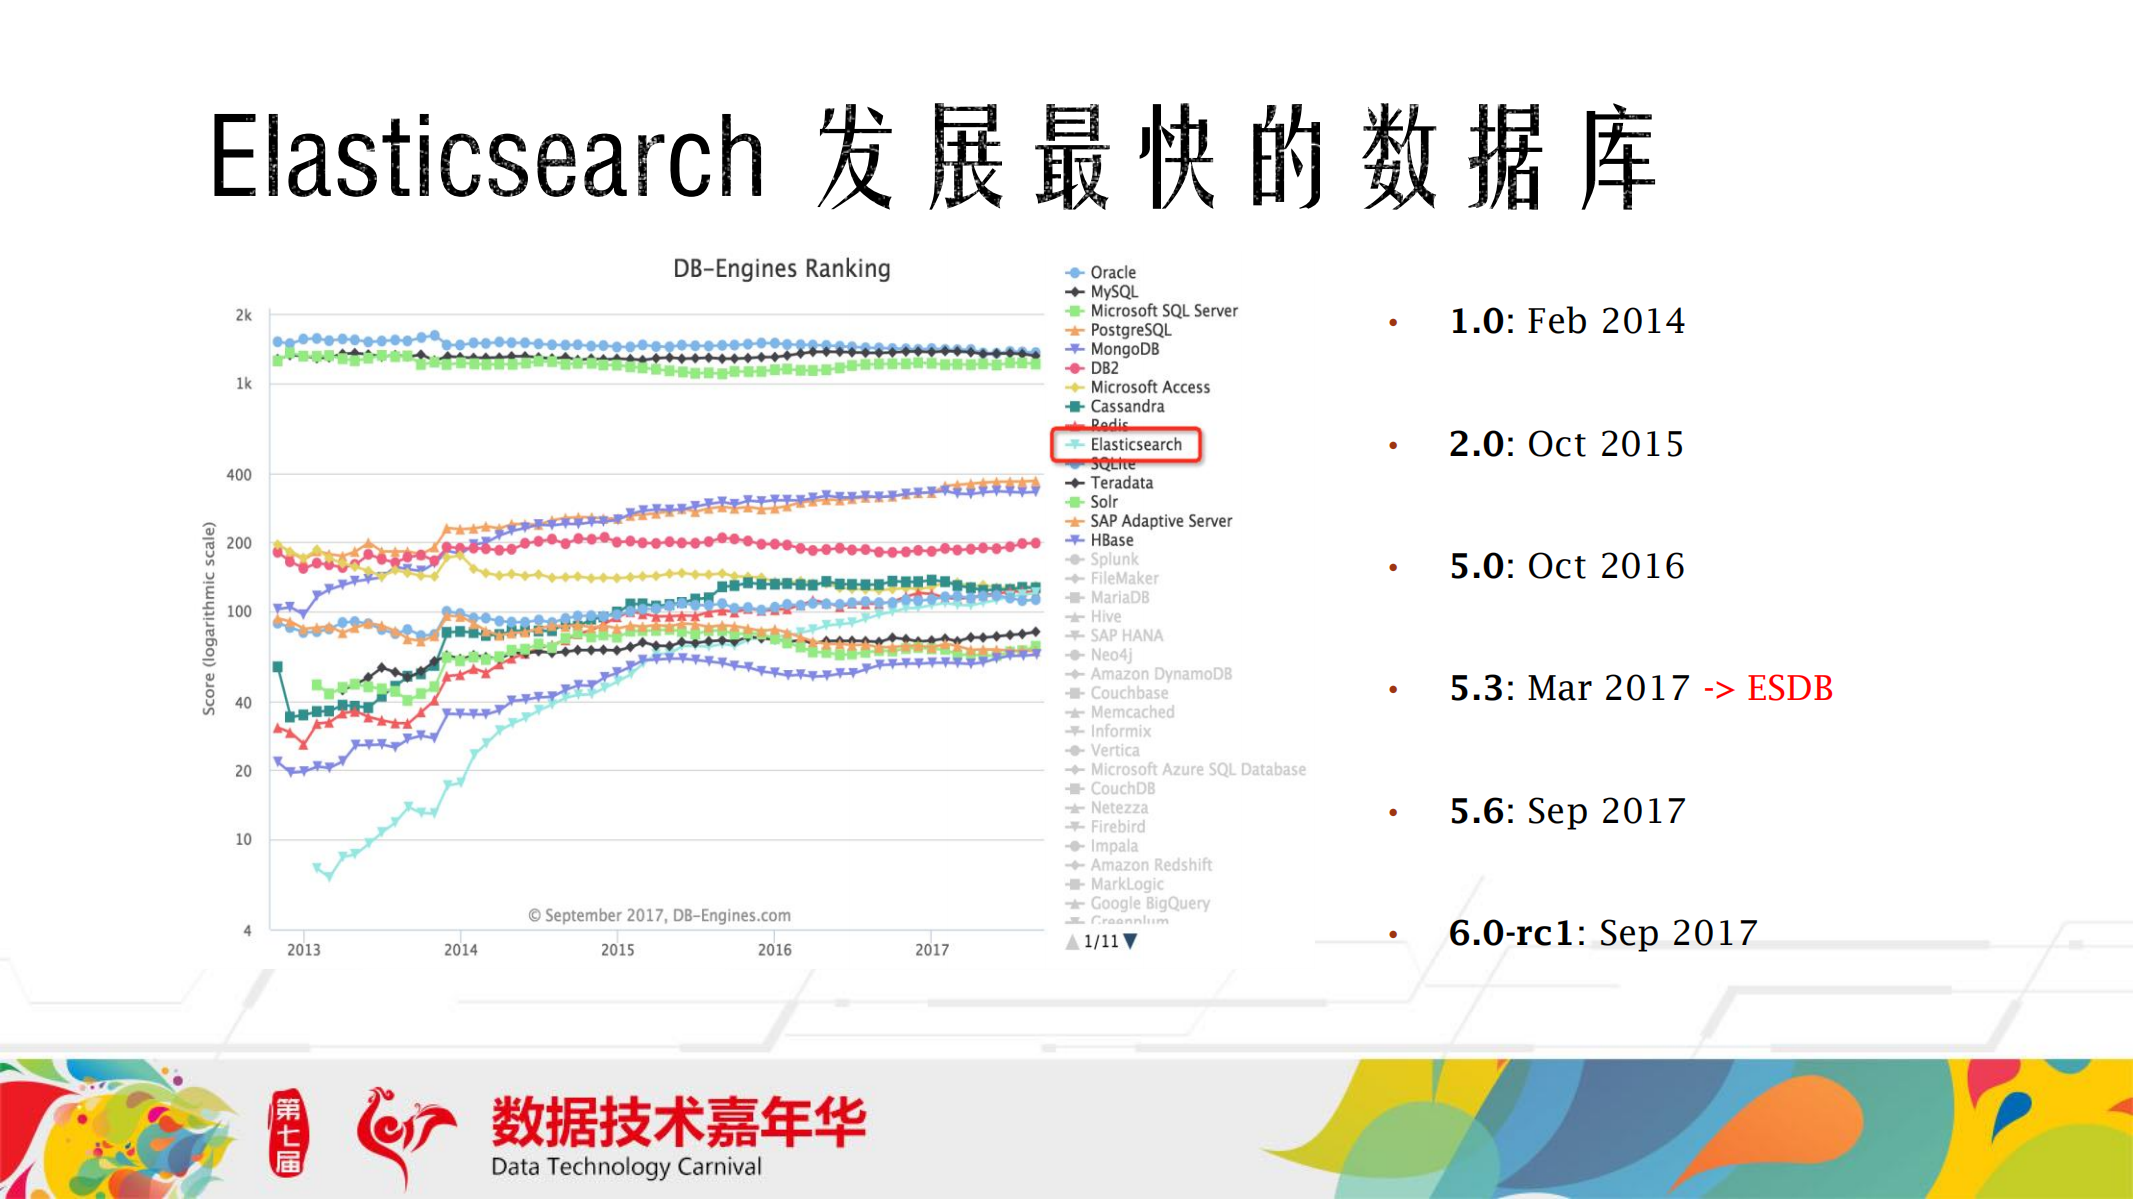Click the Cassandra legend square icon
2133x1199 pixels.
(1073, 406)
